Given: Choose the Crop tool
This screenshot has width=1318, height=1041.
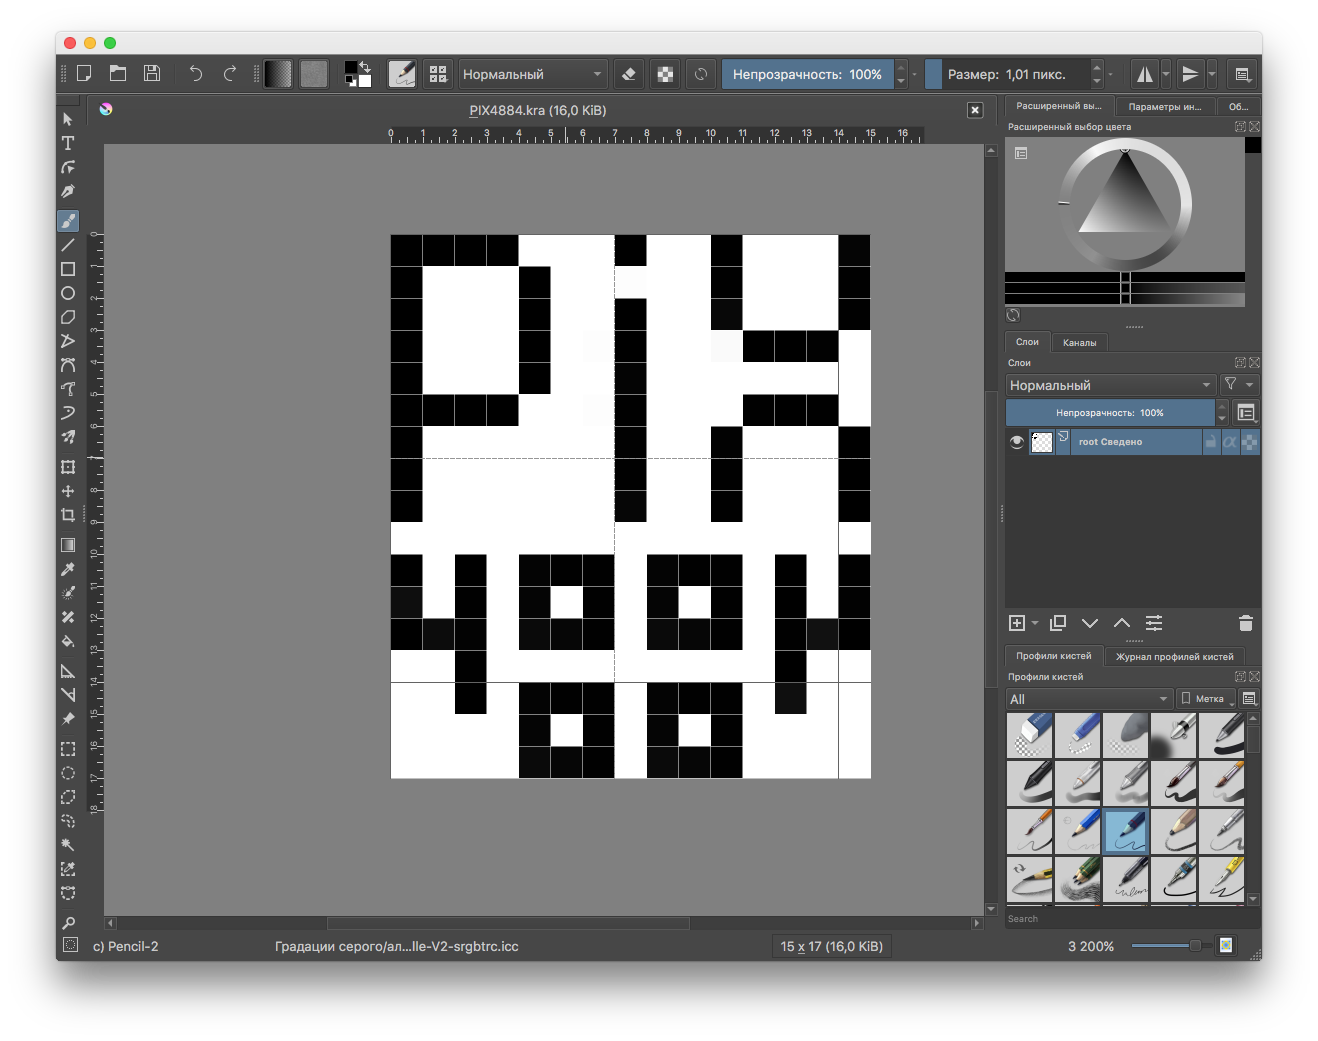Looking at the screenshot, I should (68, 514).
